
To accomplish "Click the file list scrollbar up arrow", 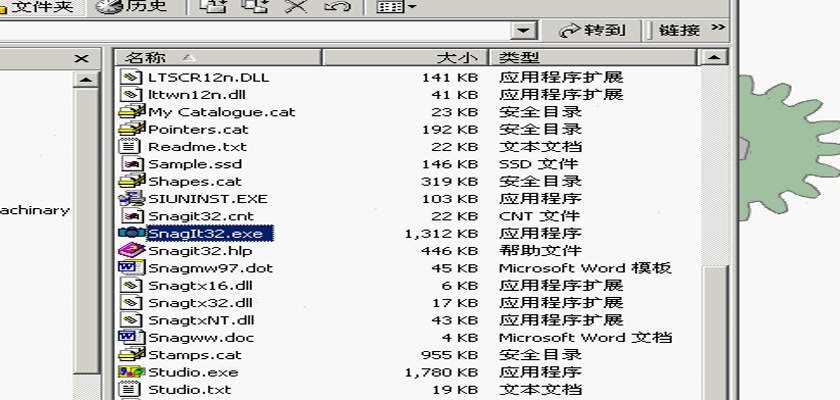I will tap(714, 57).
